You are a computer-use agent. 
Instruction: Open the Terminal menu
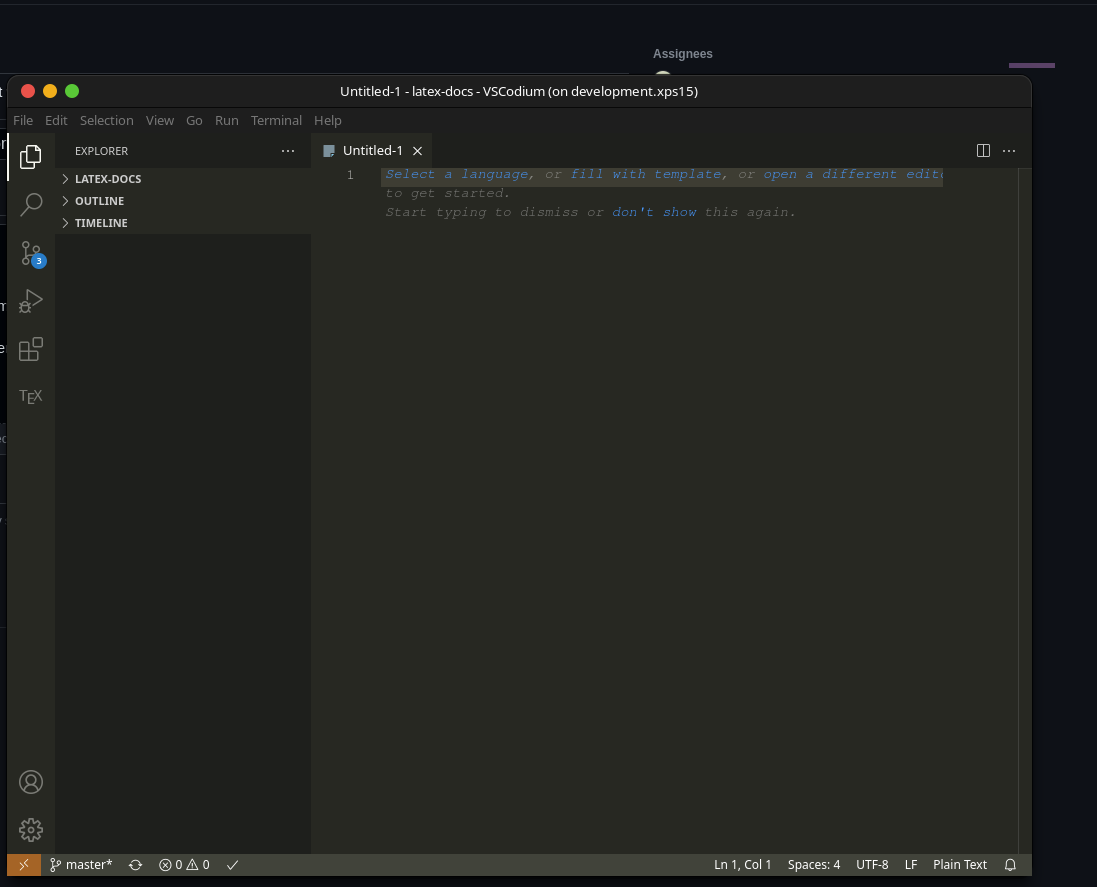point(276,120)
